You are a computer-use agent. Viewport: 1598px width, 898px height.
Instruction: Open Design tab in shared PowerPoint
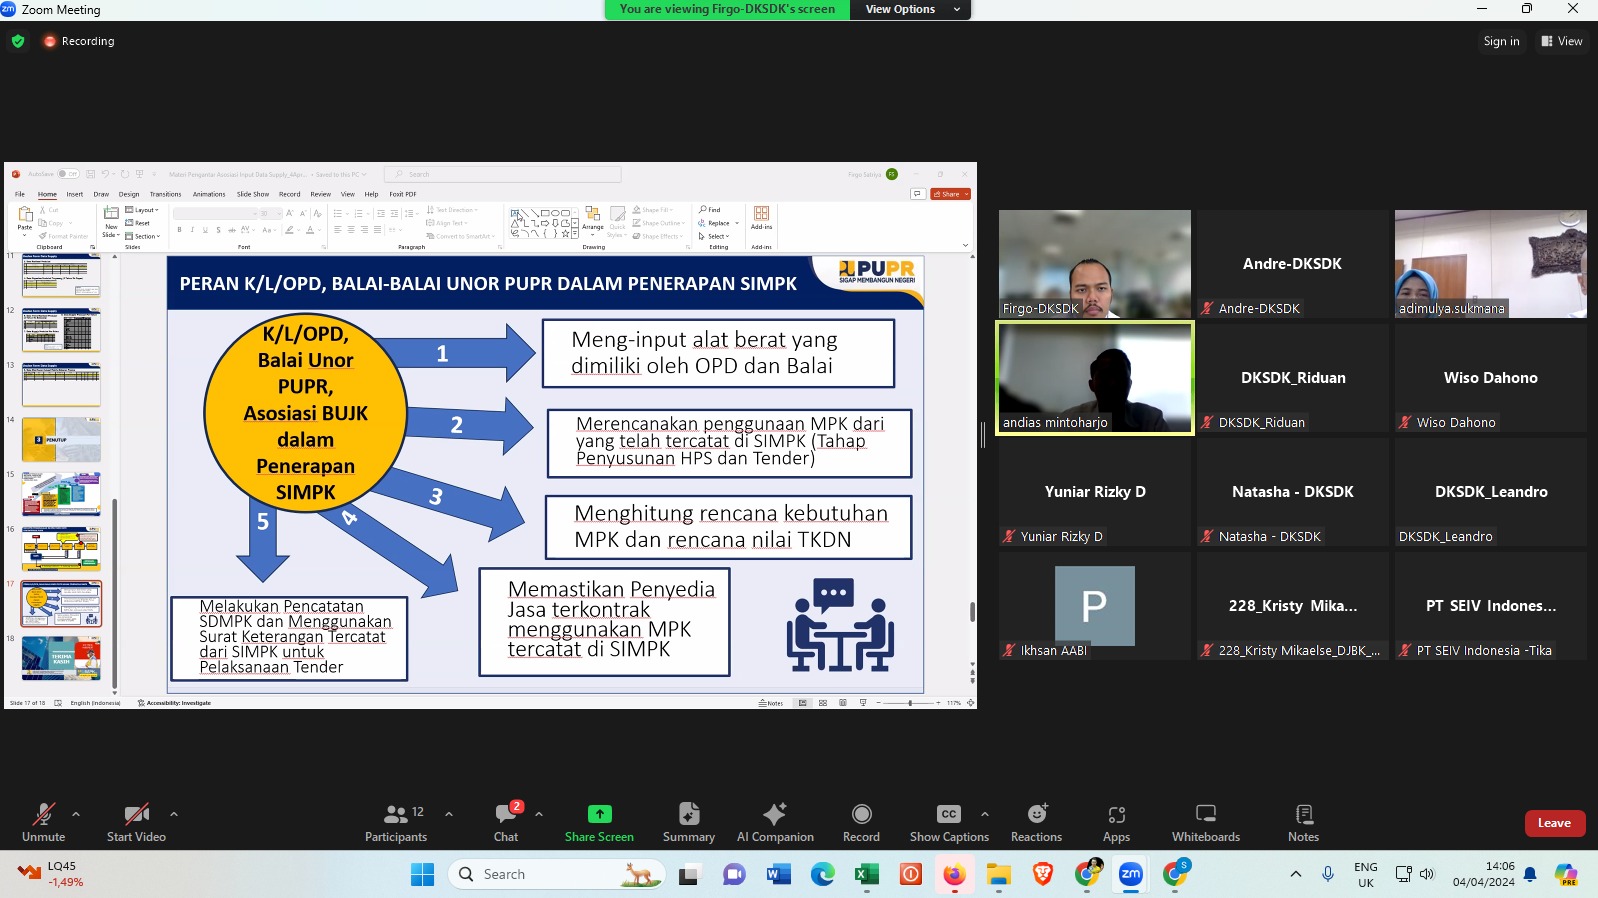click(x=129, y=194)
